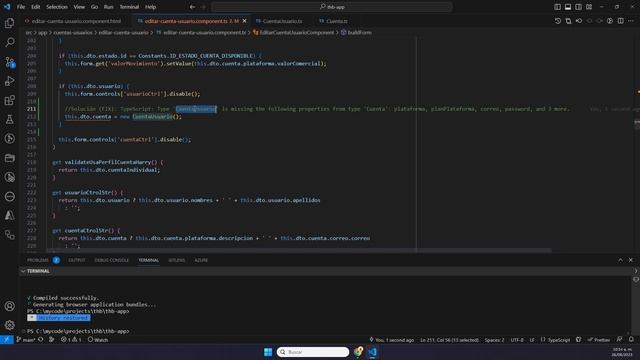Click the thb-app command center search box

point(332,7)
